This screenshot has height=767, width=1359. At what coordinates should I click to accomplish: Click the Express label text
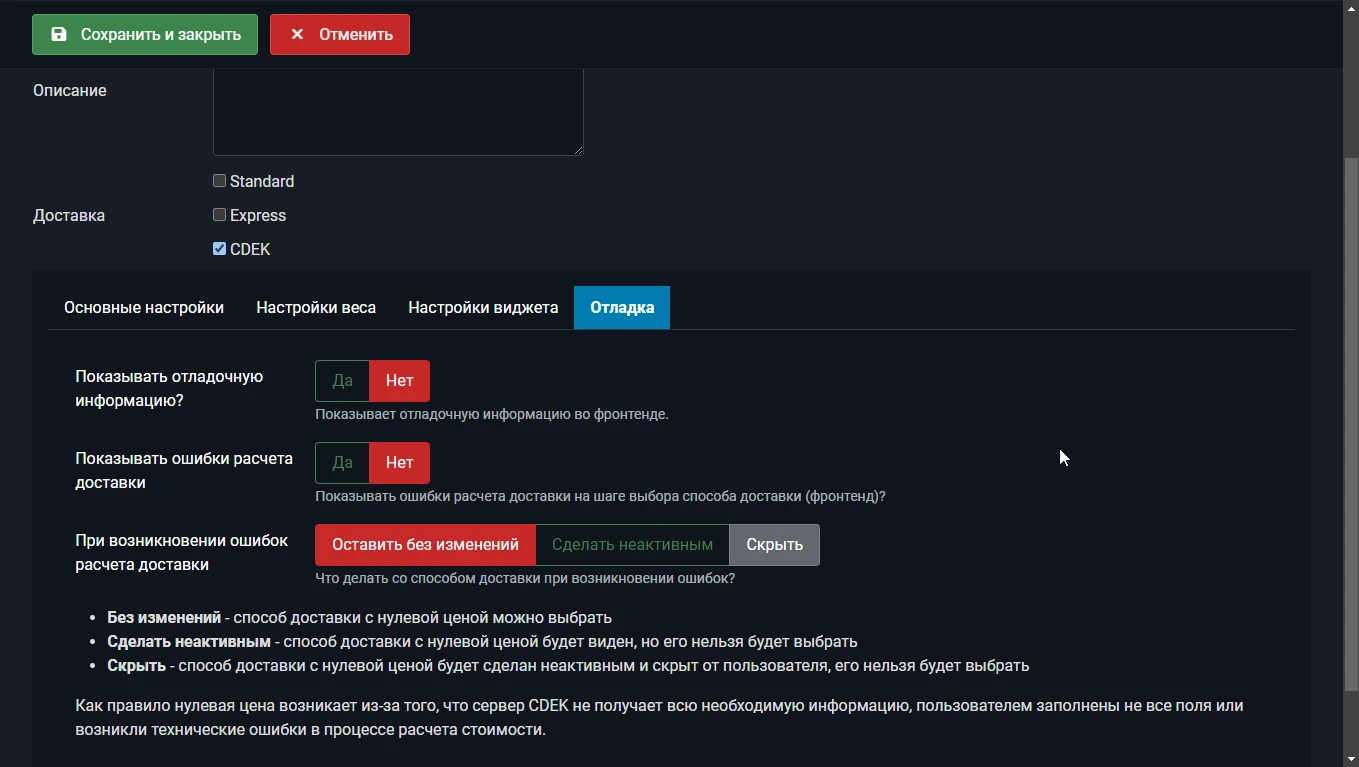click(x=258, y=215)
